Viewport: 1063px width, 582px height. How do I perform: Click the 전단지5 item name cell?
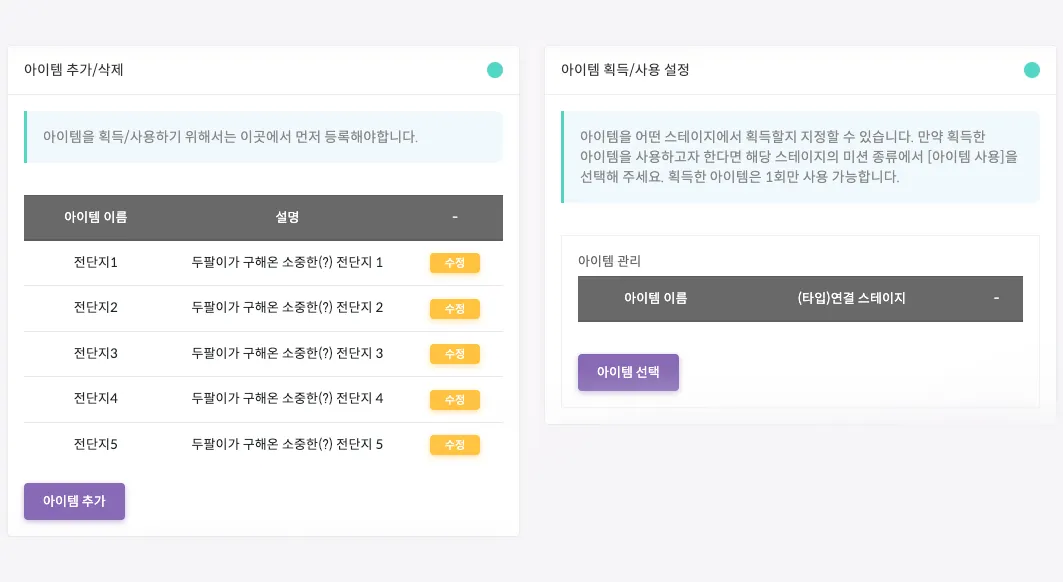(96, 445)
